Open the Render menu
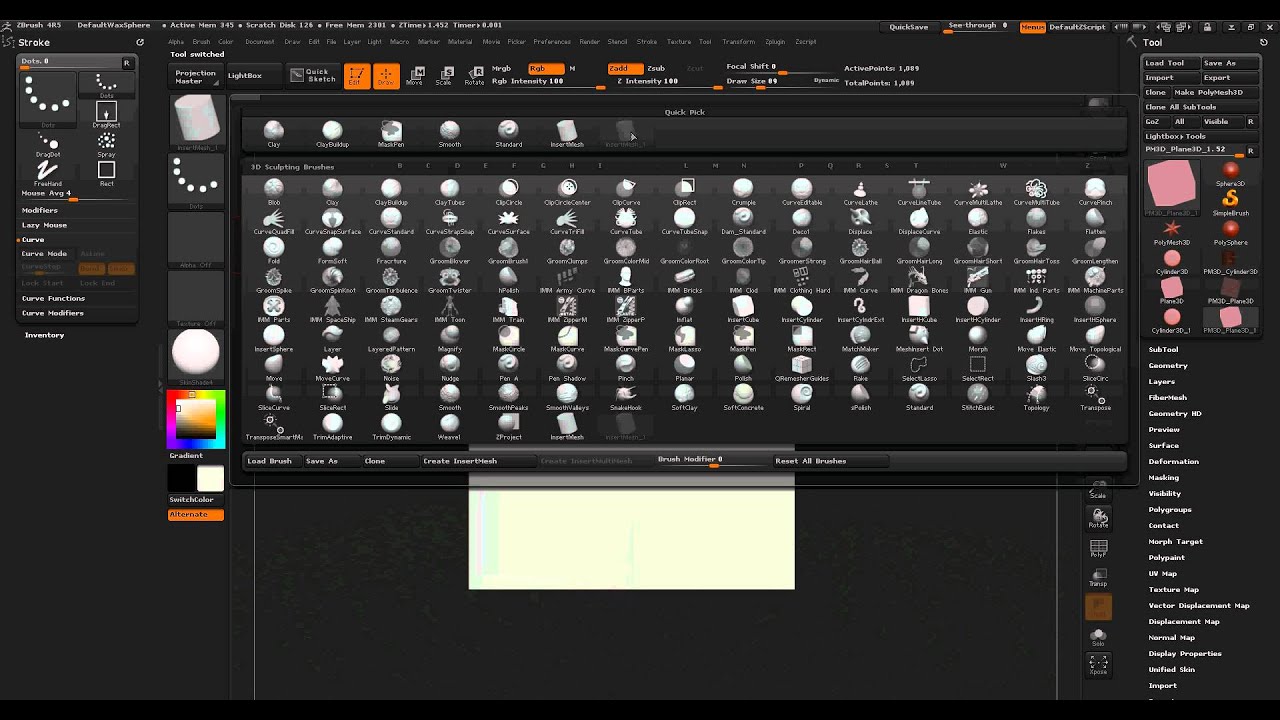The width and height of the screenshot is (1280, 720). tap(590, 42)
